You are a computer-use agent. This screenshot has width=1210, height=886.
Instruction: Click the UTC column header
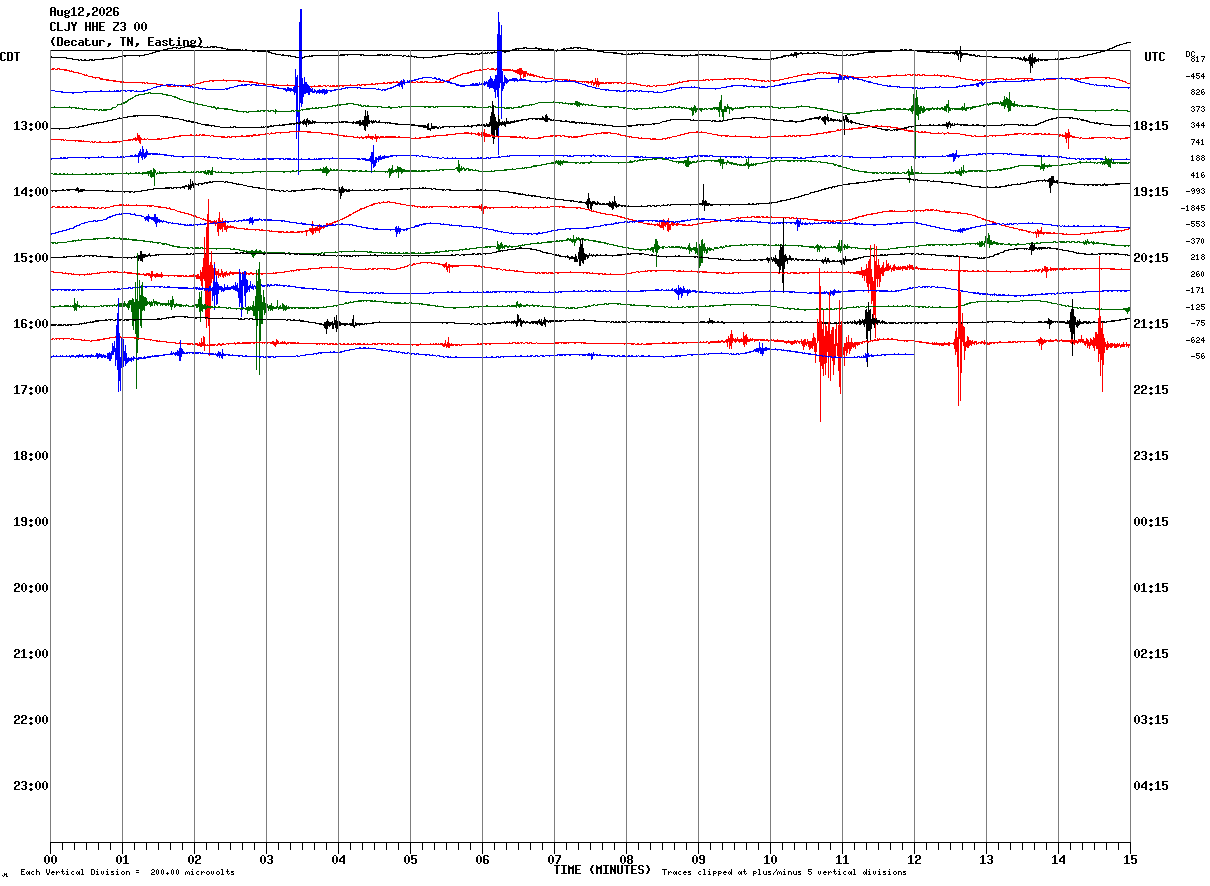point(1155,57)
